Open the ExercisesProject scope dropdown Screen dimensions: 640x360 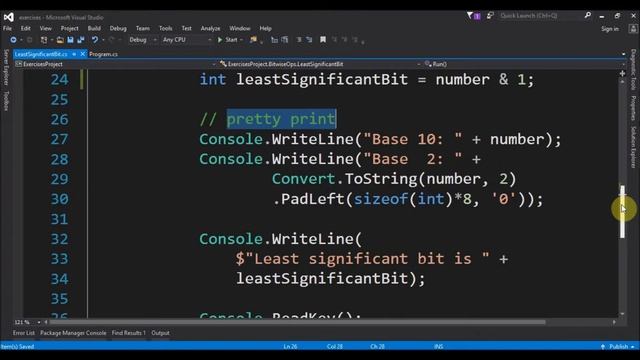coord(115,64)
